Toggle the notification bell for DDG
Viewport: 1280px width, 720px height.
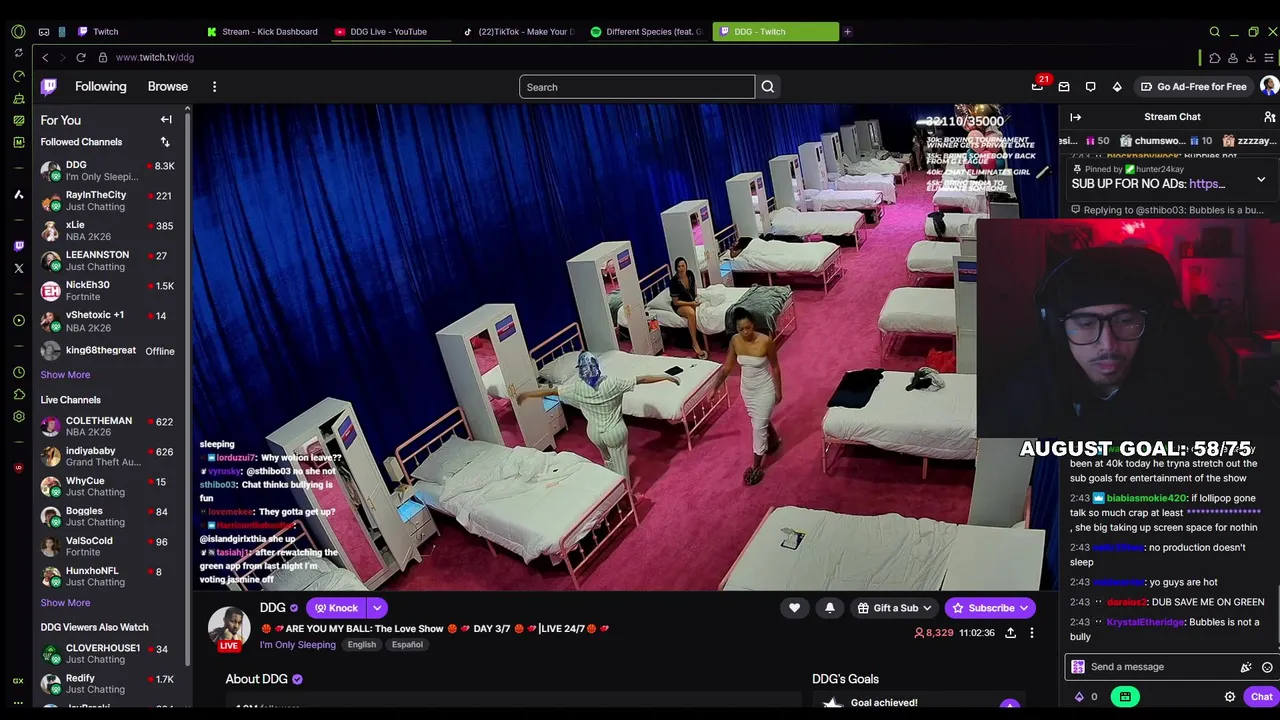tap(829, 608)
